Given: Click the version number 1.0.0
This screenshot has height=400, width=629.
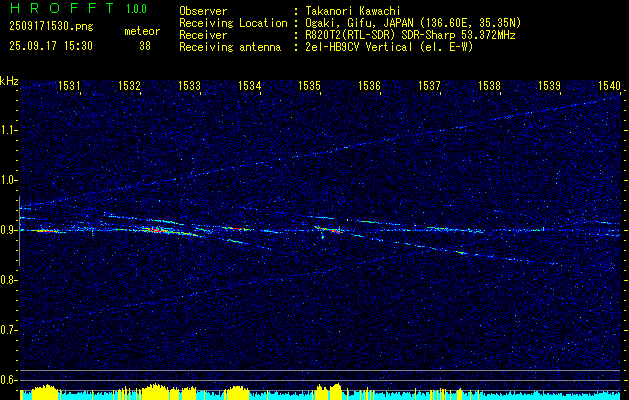Looking at the screenshot, I should click(136, 9).
